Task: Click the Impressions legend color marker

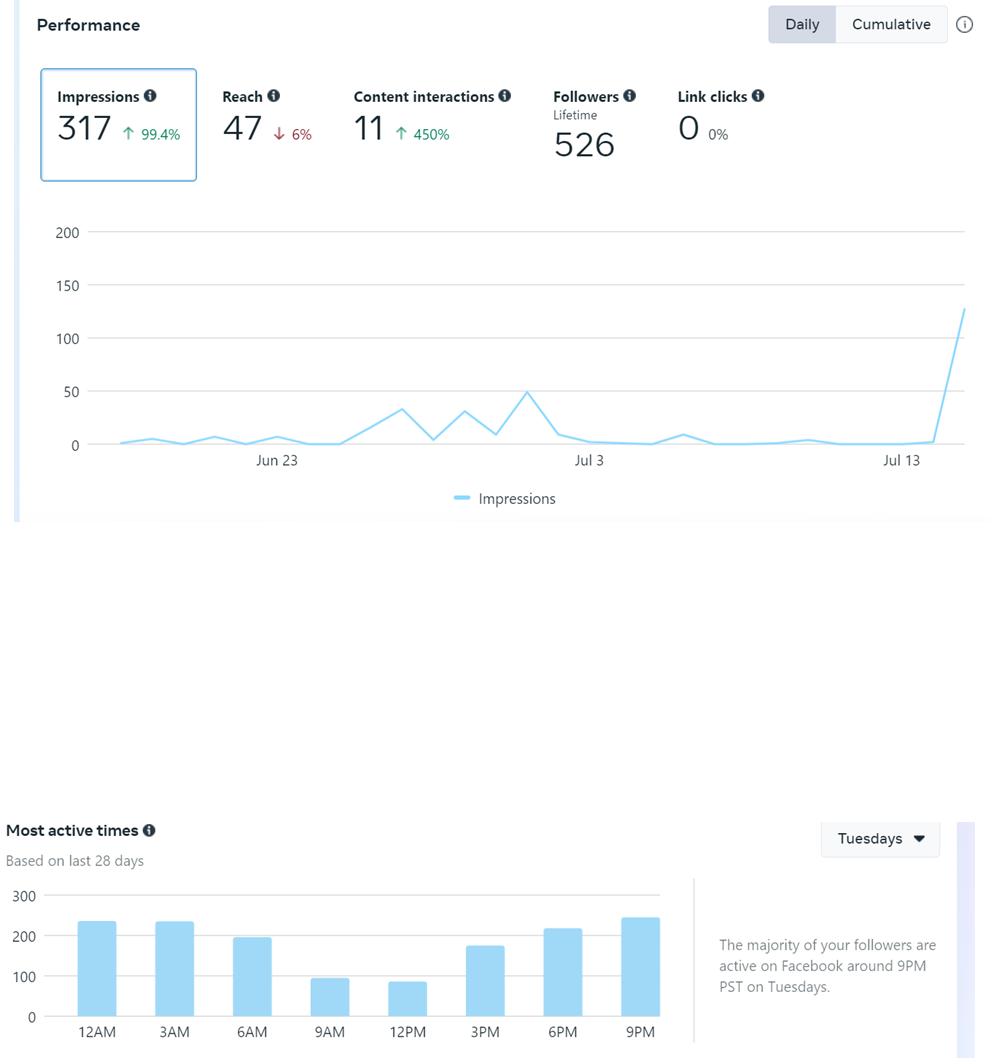Action: click(x=461, y=498)
